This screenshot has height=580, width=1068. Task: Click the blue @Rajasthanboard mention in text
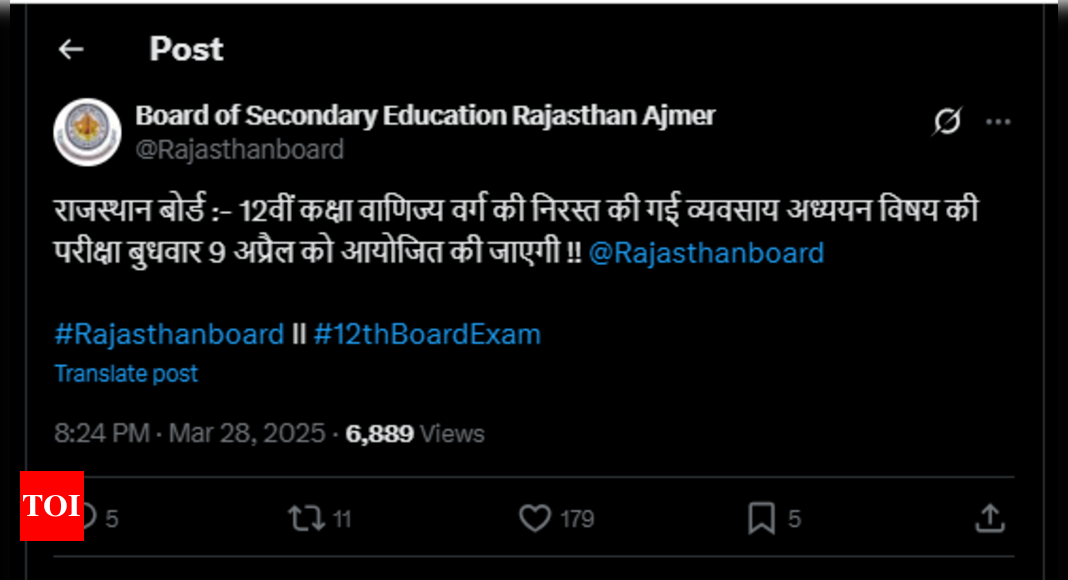(706, 252)
